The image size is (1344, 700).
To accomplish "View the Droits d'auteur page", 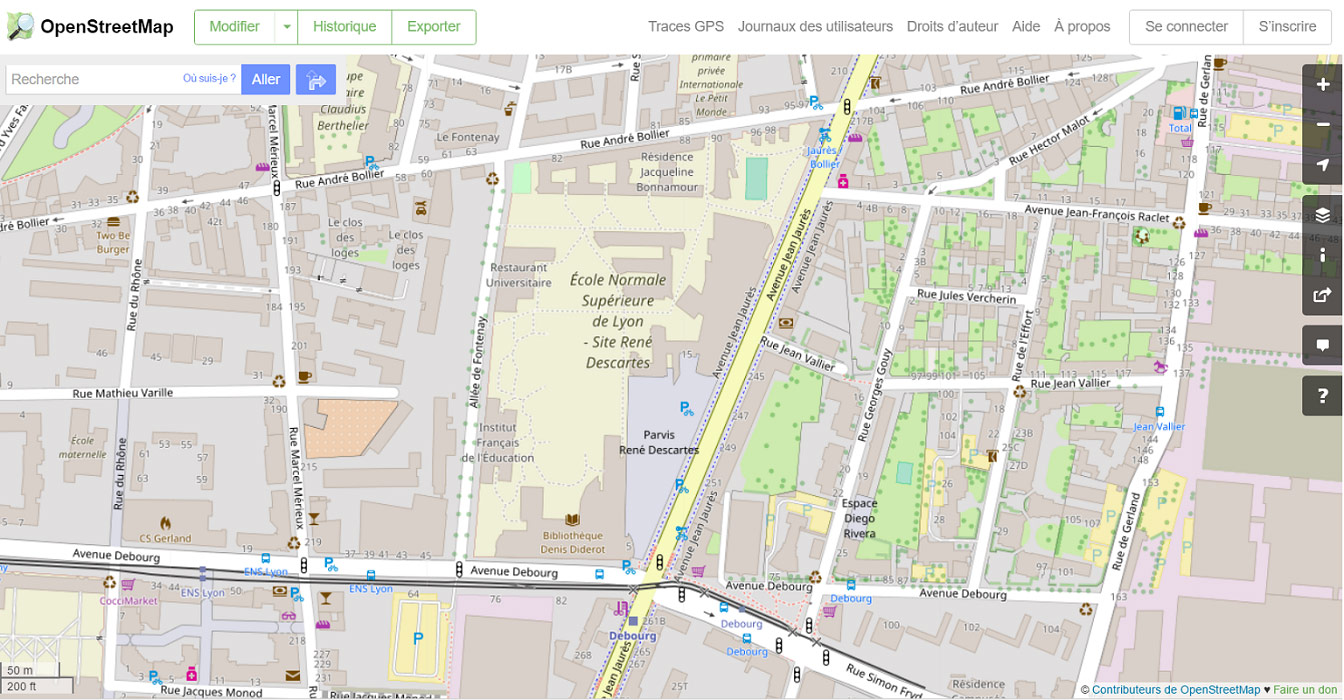I will coord(951,27).
